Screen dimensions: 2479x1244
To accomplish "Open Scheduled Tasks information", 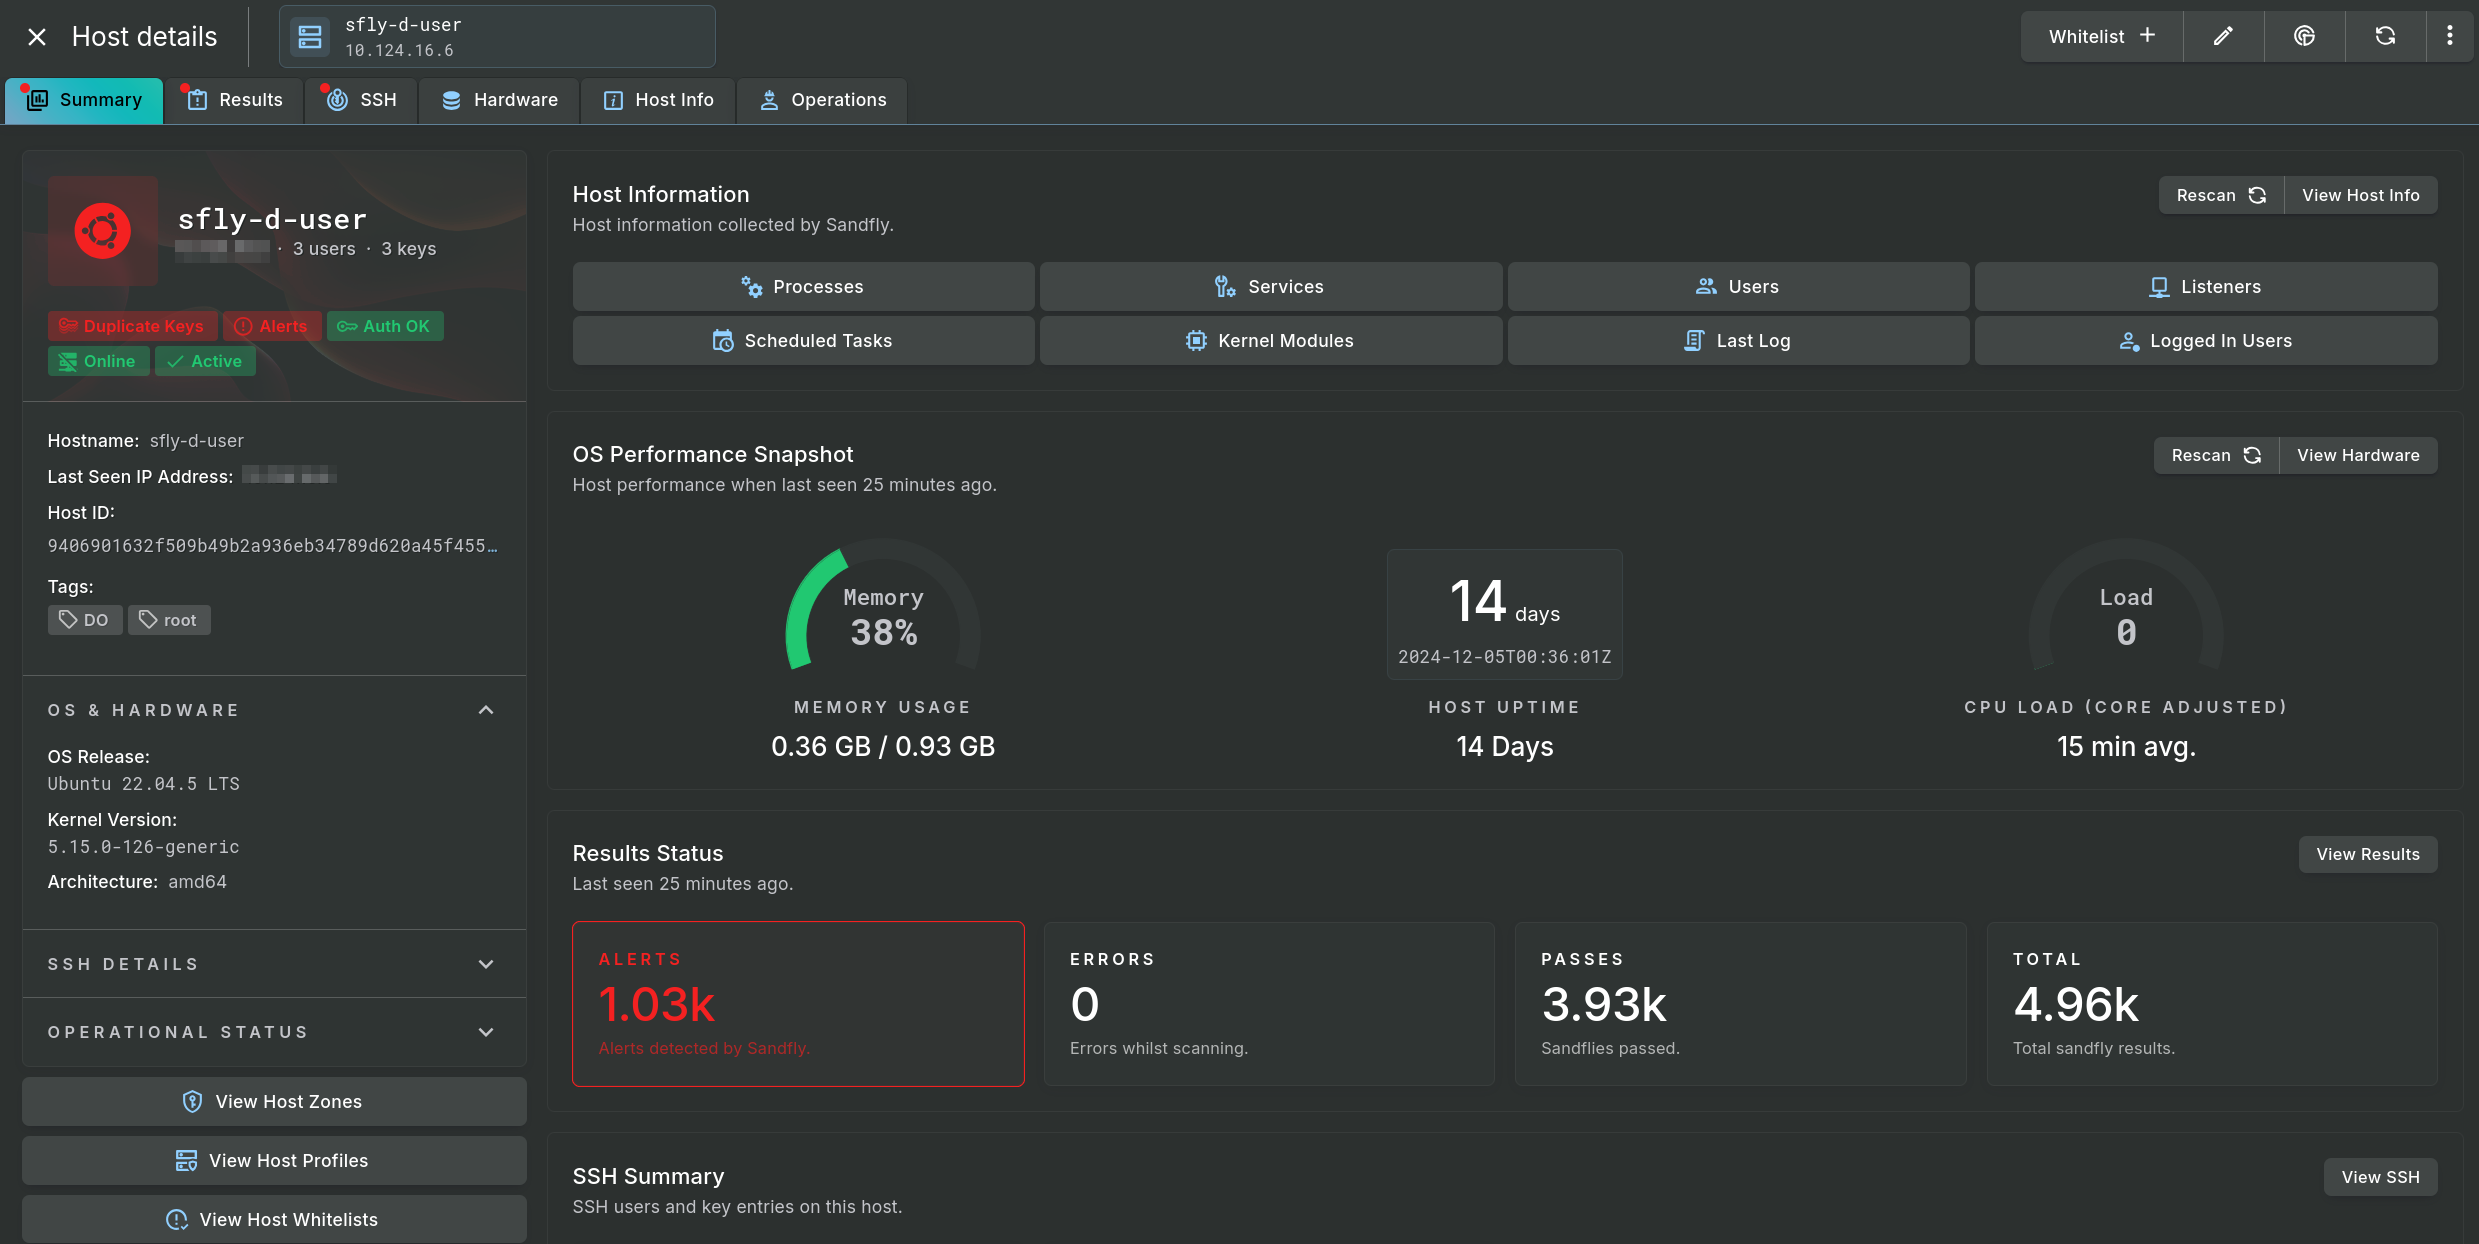I will coord(803,341).
